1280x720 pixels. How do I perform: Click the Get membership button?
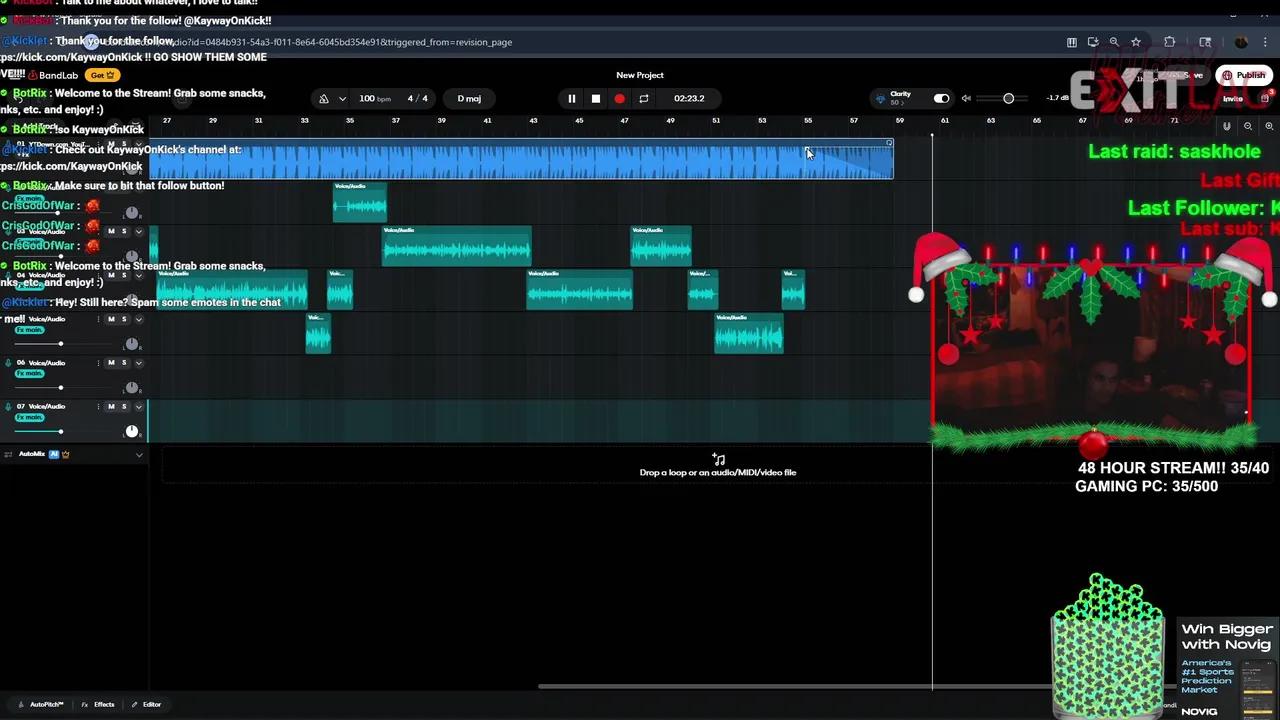coord(103,75)
